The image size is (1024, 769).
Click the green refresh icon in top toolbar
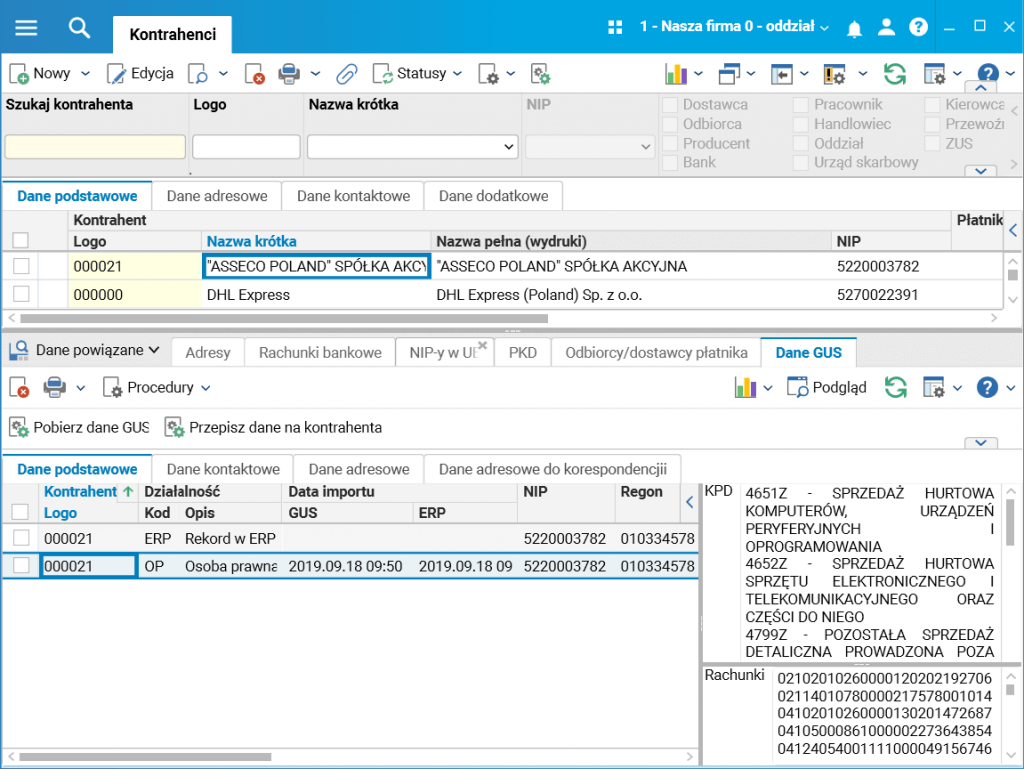[894, 74]
